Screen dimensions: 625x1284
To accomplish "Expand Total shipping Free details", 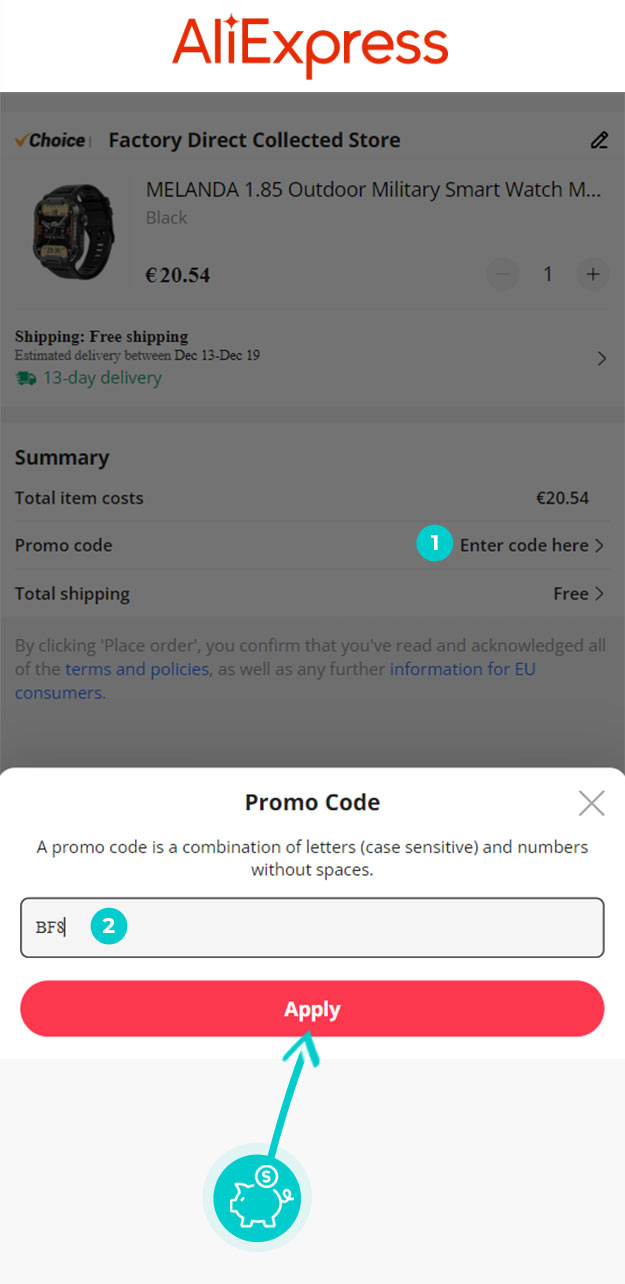I will point(579,594).
